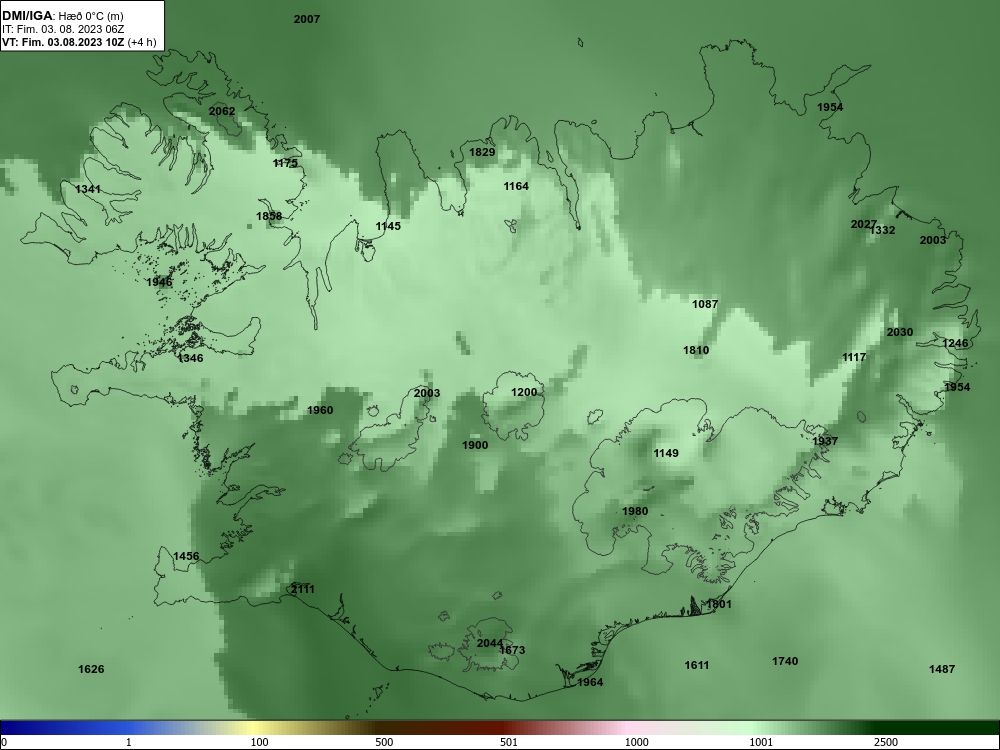Screen dimensions: 1000x750
Task: Click the 1145 height value
Action: point(388,226)
